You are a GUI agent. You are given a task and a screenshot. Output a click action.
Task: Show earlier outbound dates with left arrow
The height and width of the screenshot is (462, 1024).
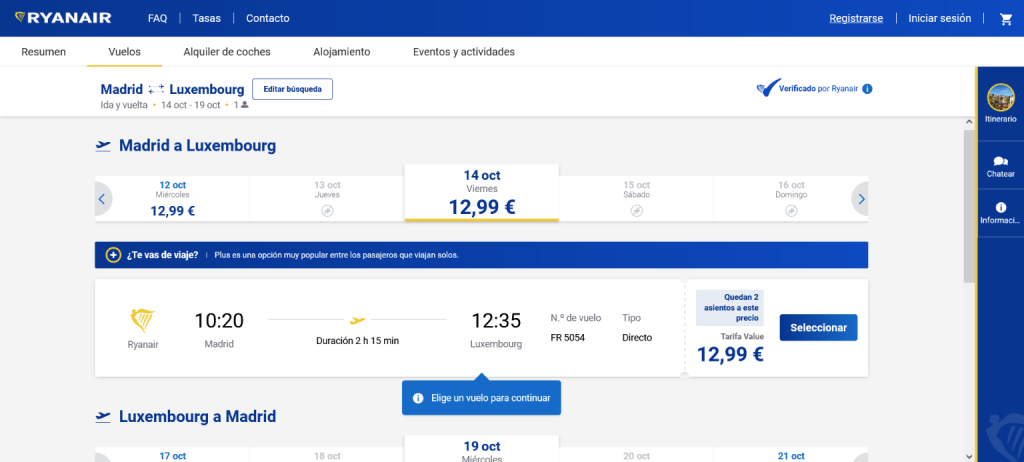click(103, 199)
